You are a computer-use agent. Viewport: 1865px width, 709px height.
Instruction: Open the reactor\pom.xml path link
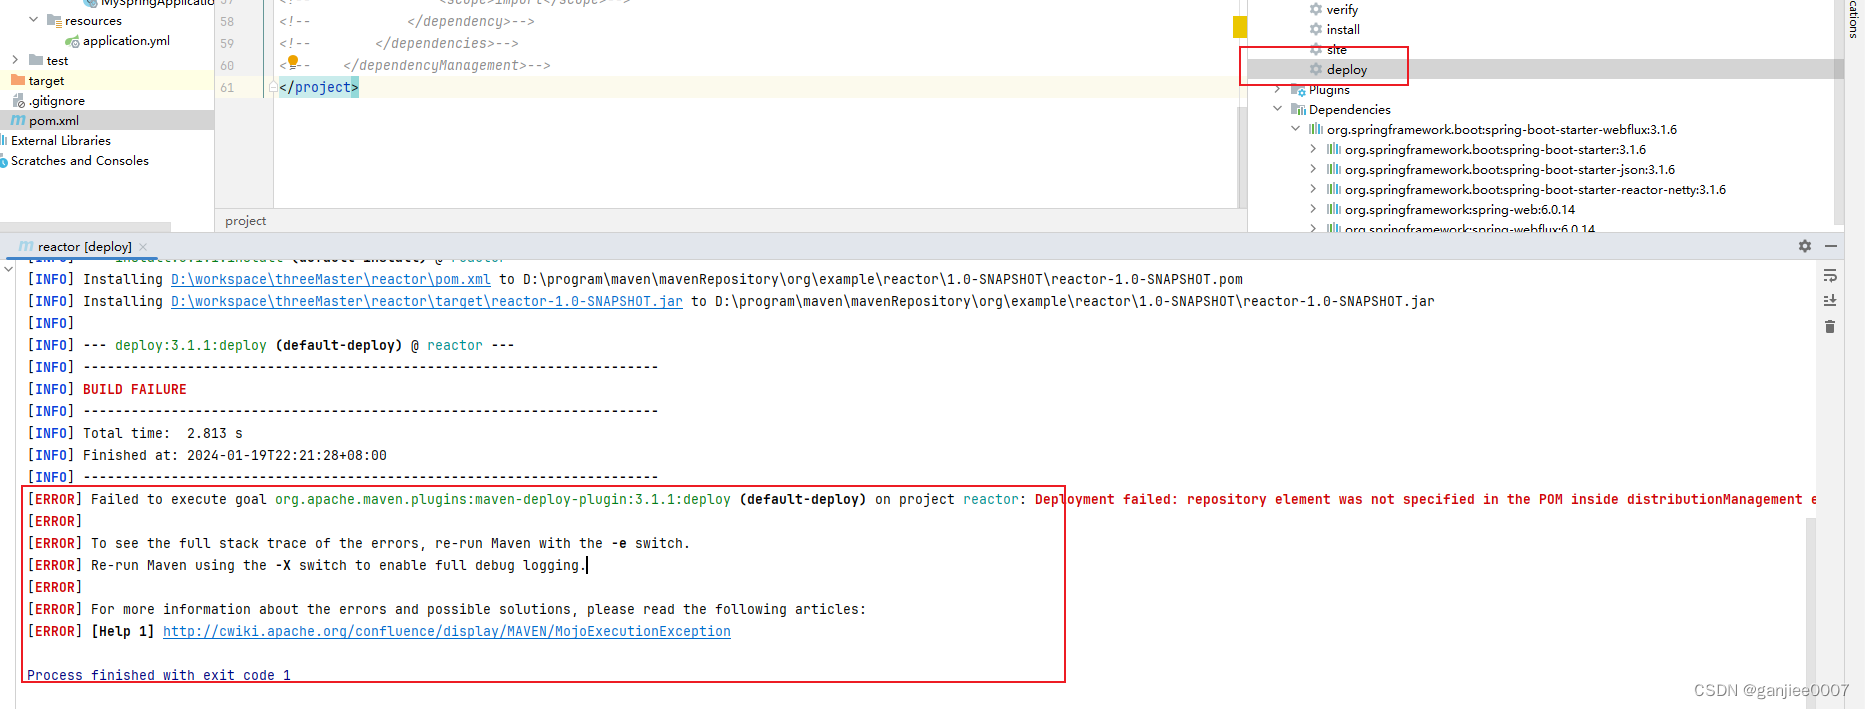(331, 279)
